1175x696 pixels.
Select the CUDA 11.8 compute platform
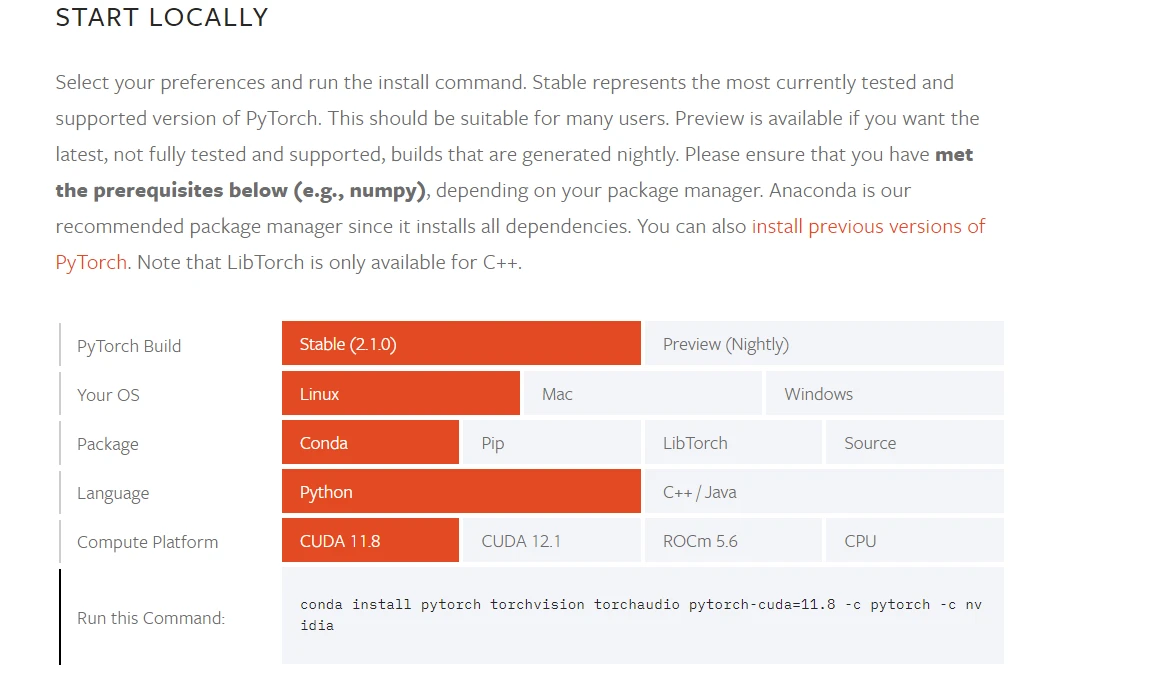[x=370, y=541]
